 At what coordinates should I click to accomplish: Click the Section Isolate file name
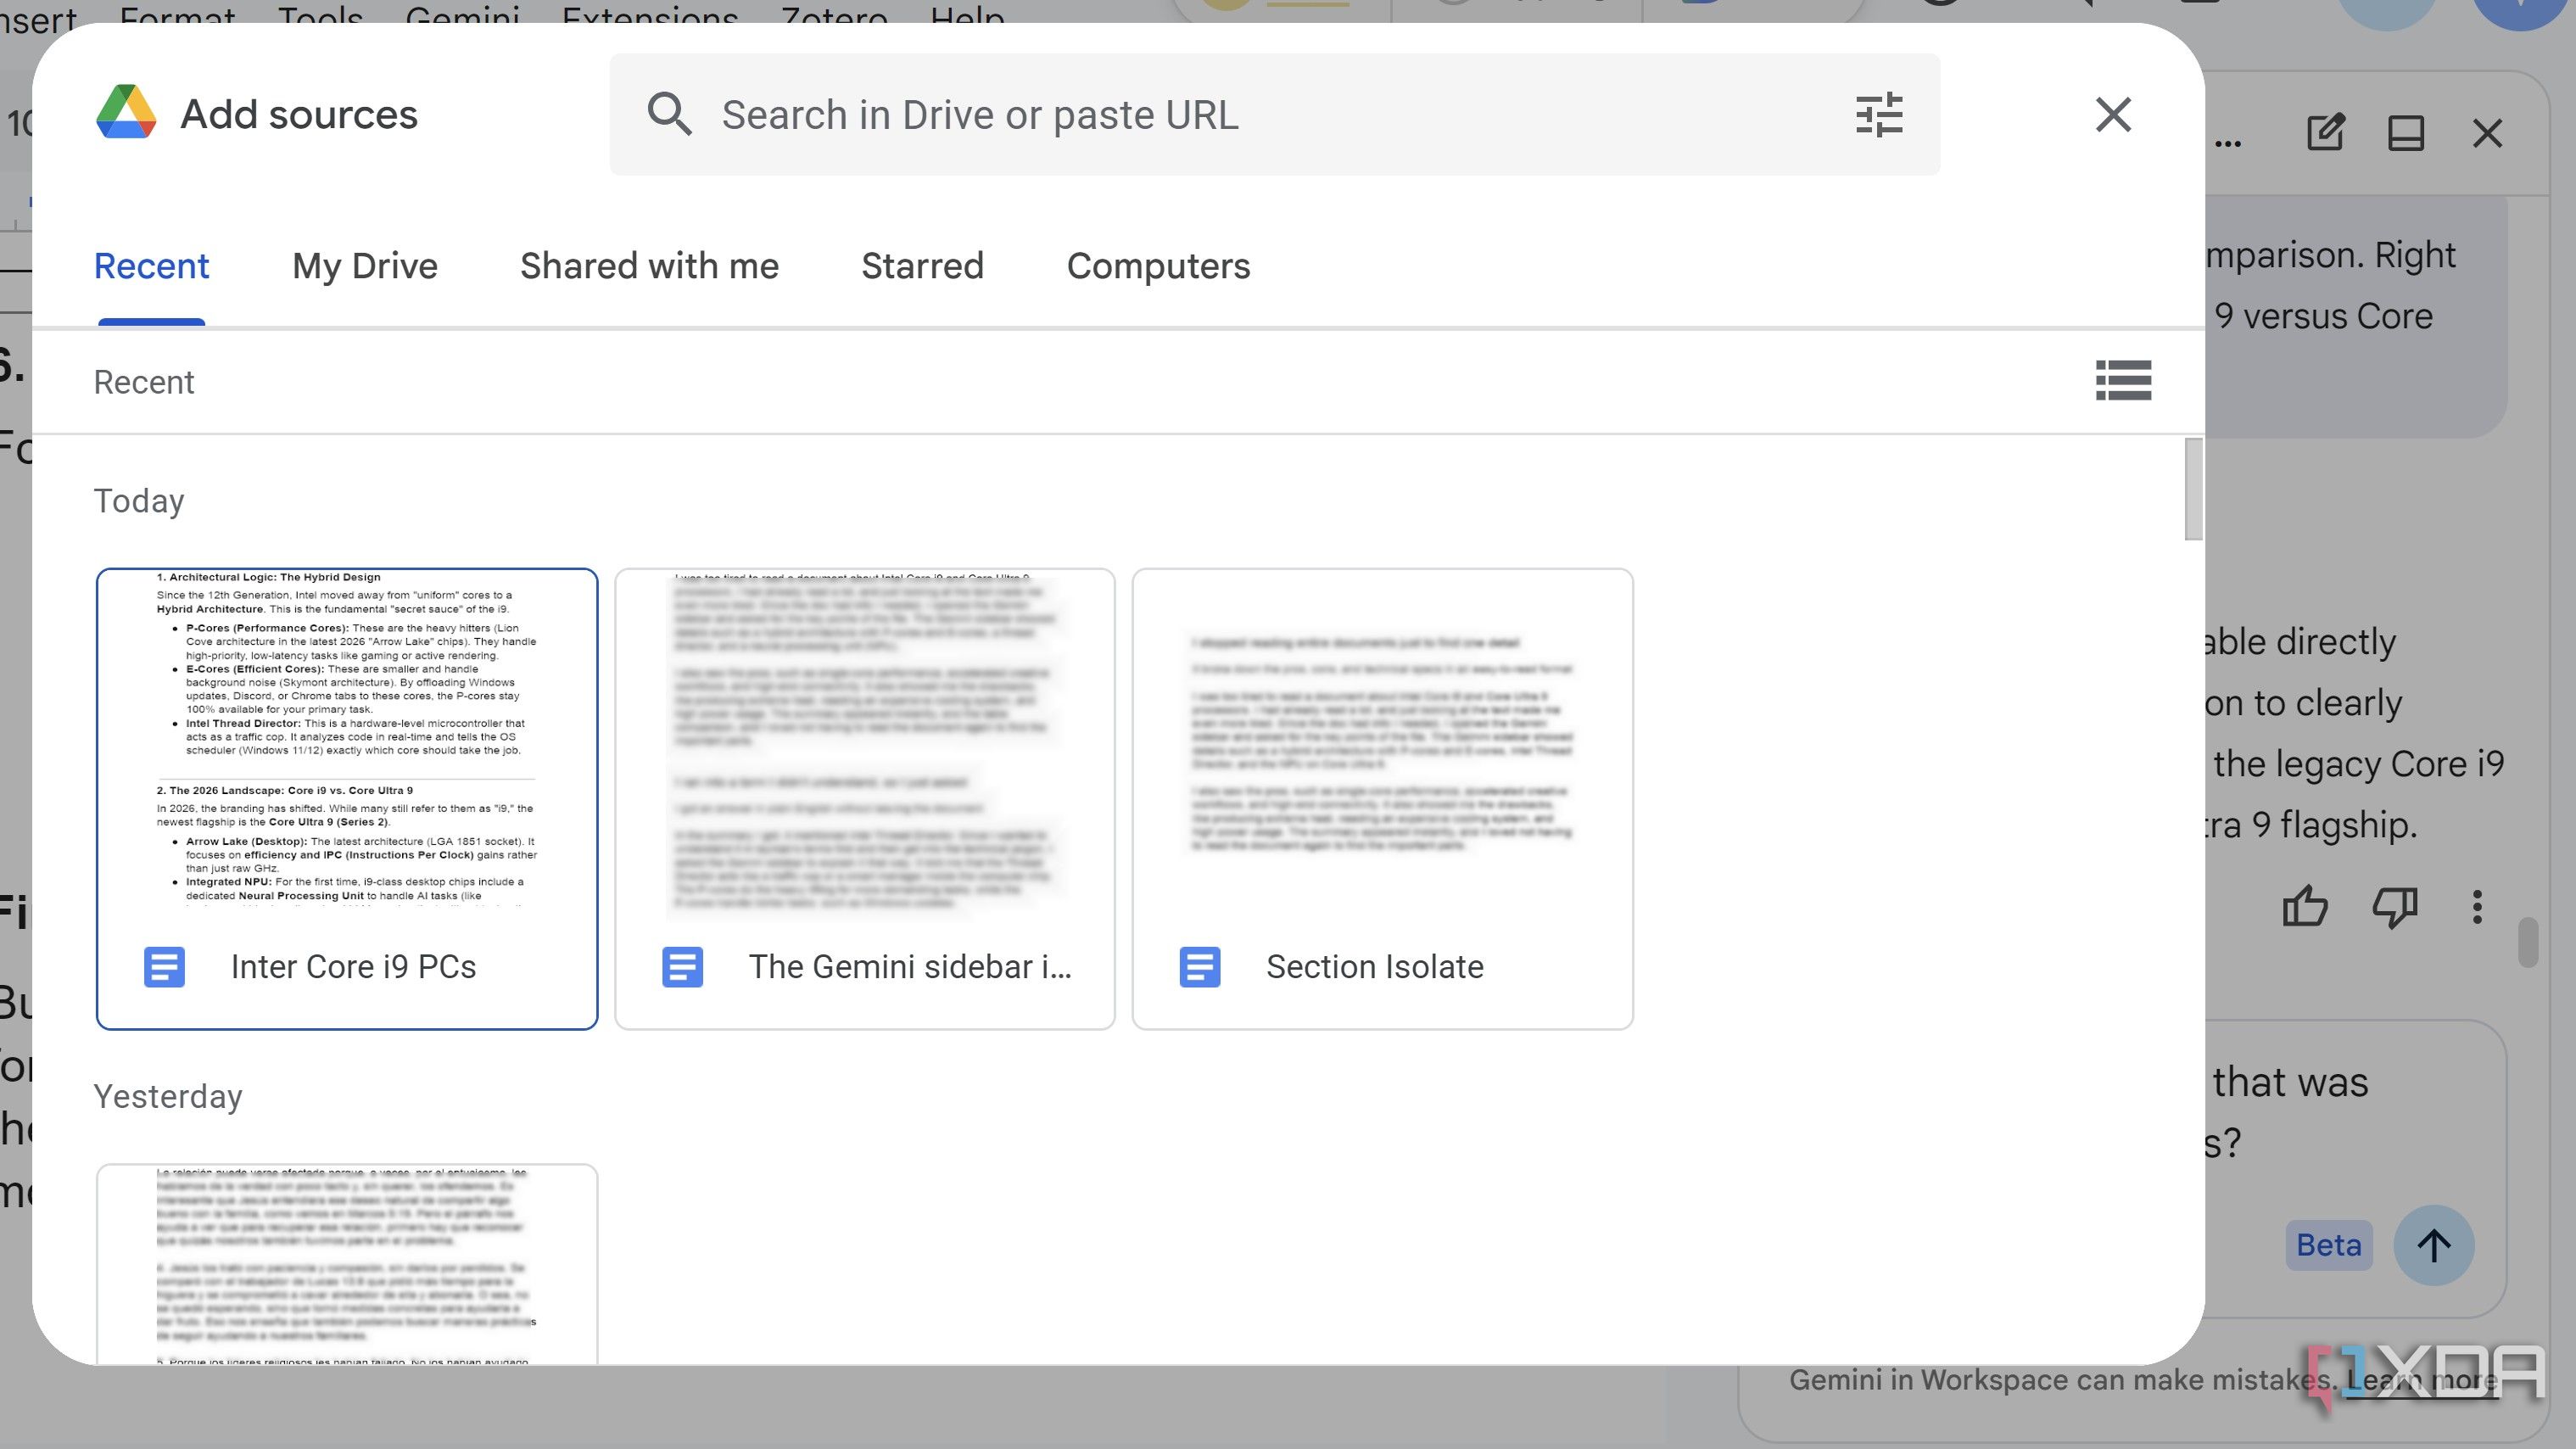click(1374, 967)
